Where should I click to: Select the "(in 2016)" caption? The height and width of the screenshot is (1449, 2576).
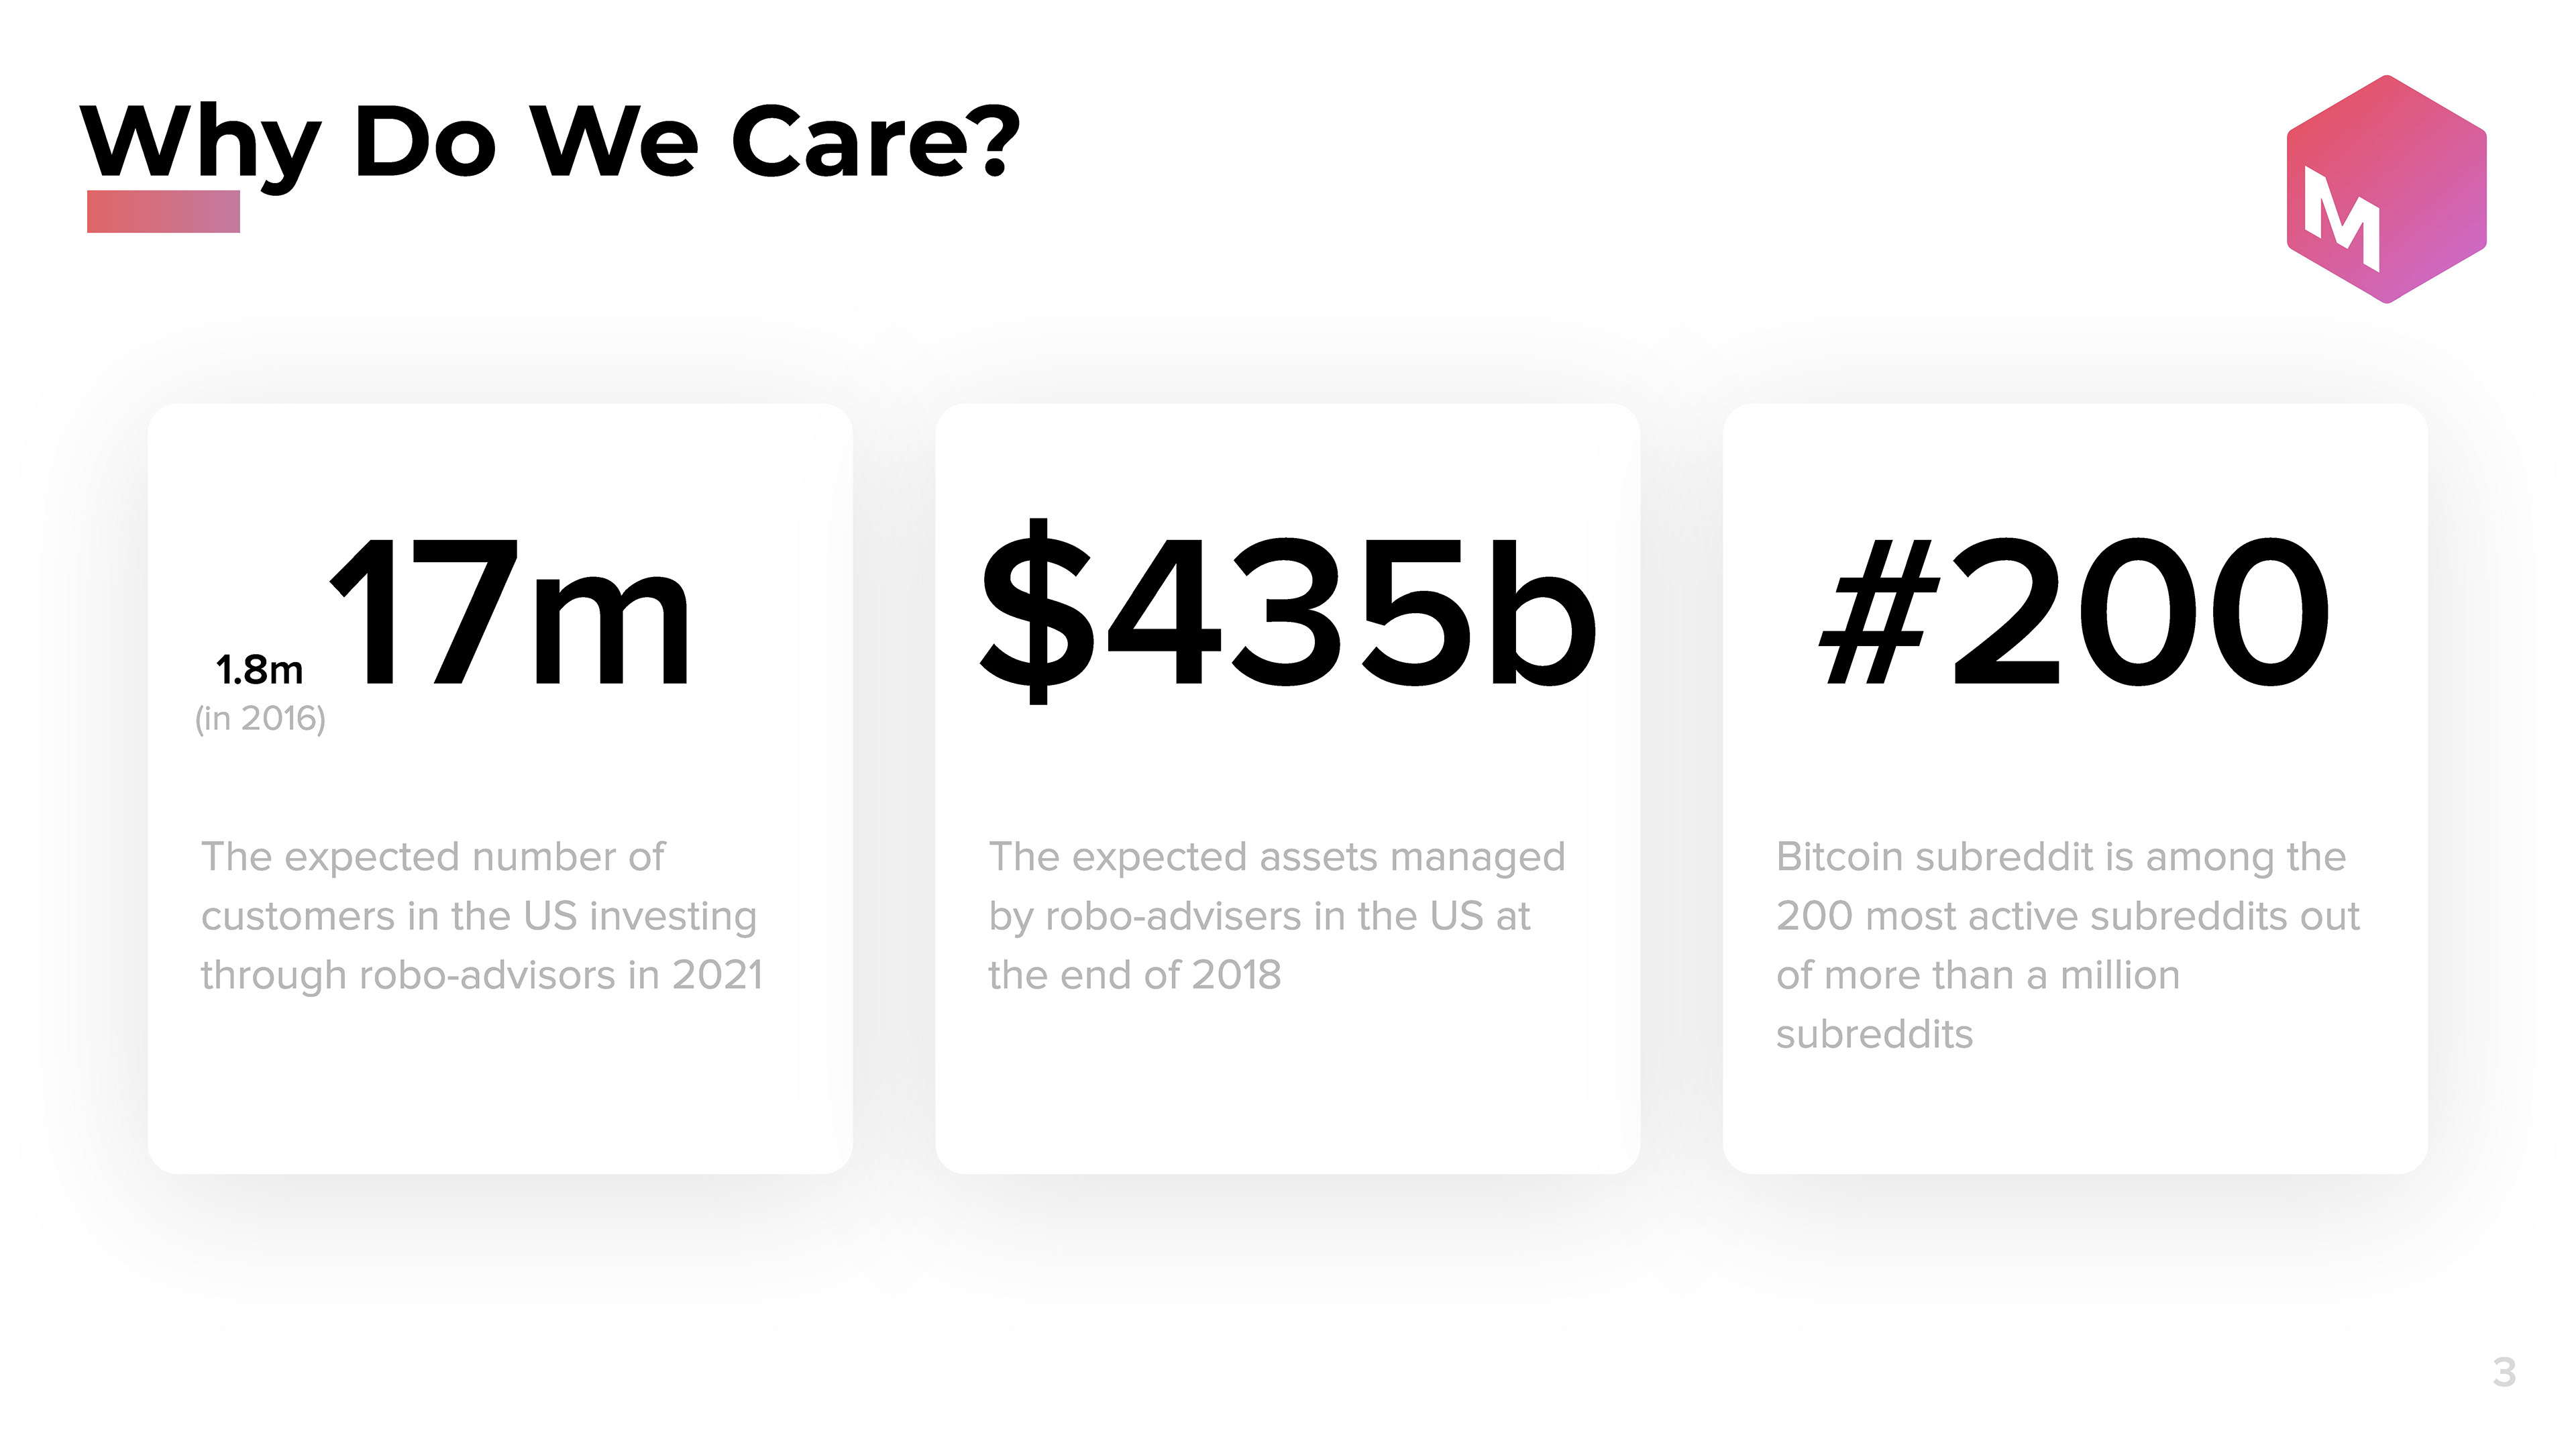260,719
